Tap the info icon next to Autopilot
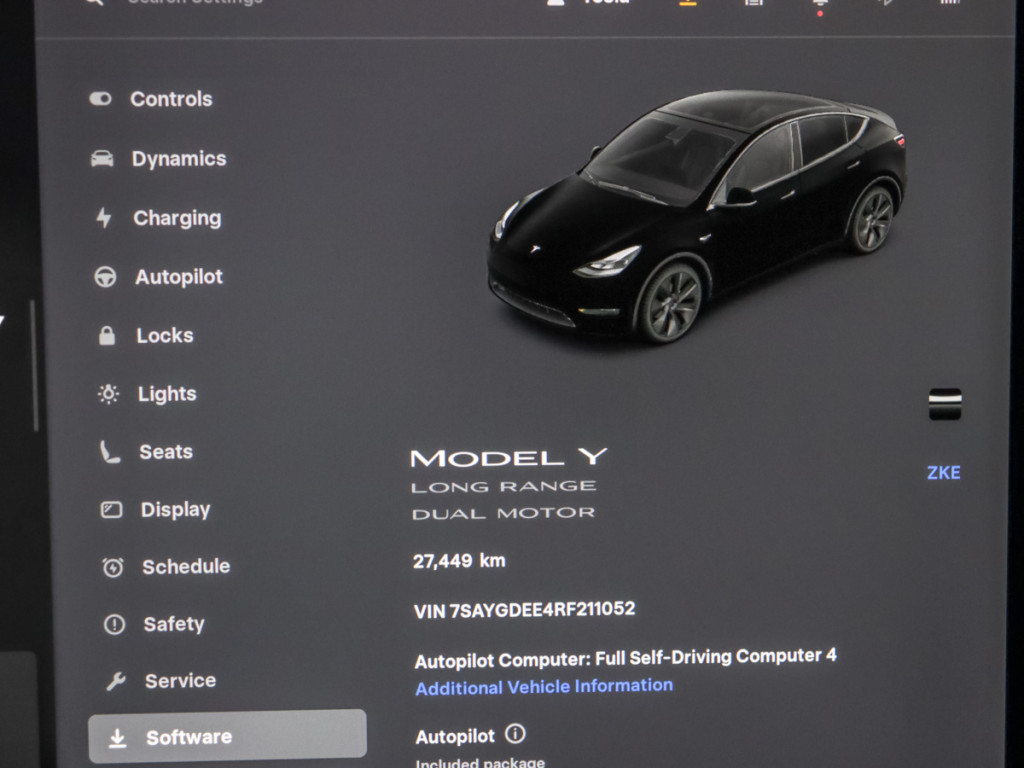Viewport: 1024px width, 768px height. pyautogui.click(x=515, y=735)
